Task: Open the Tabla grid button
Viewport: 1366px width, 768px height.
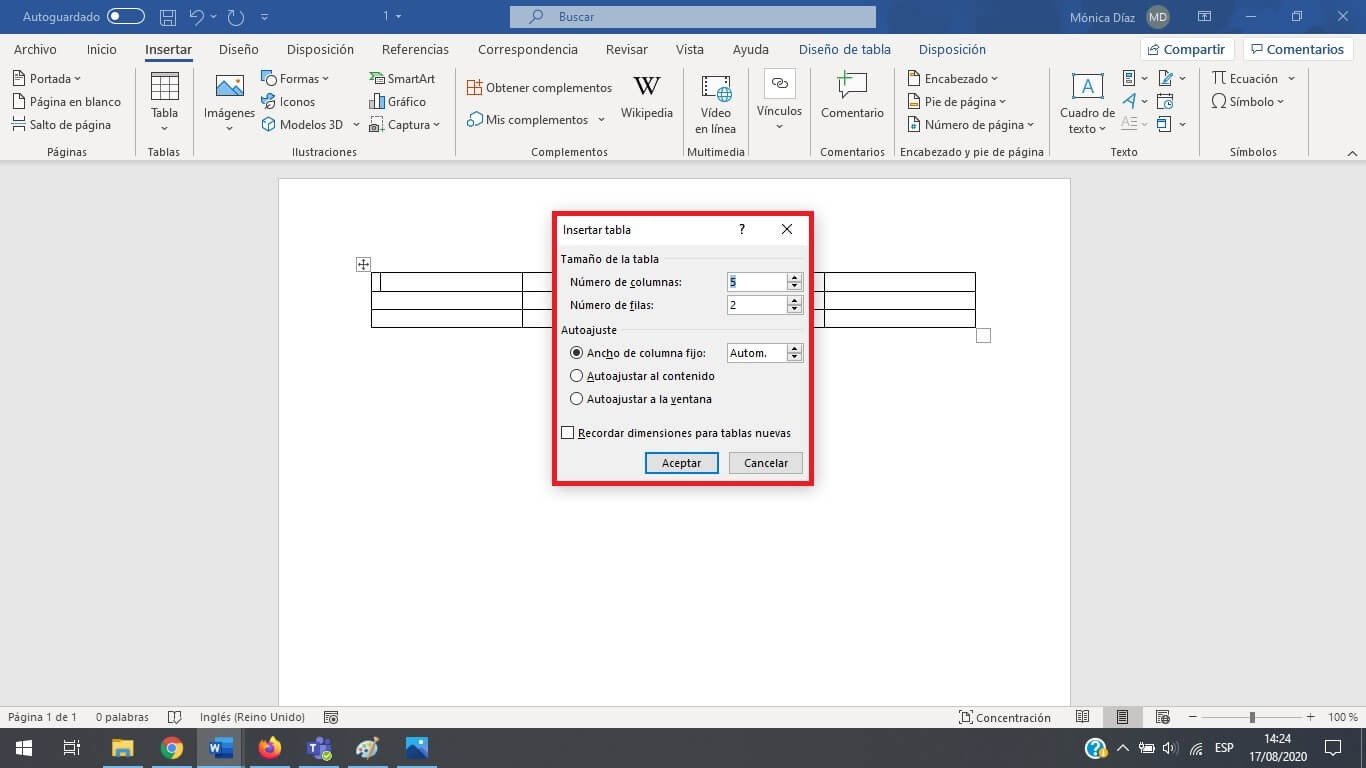Action: [x=164, y=101]
